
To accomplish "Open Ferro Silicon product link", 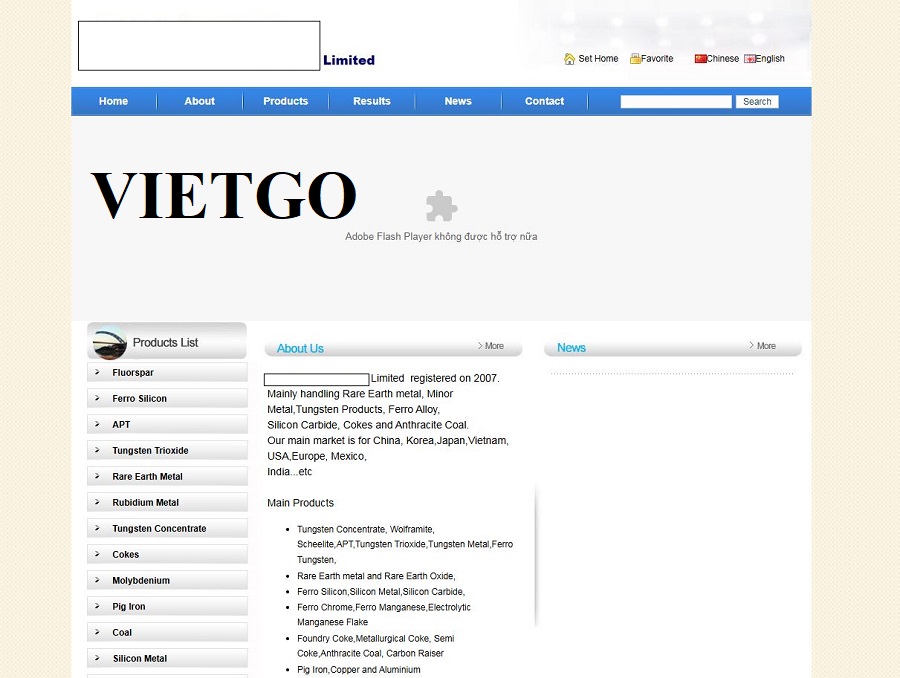I will 139,399.
